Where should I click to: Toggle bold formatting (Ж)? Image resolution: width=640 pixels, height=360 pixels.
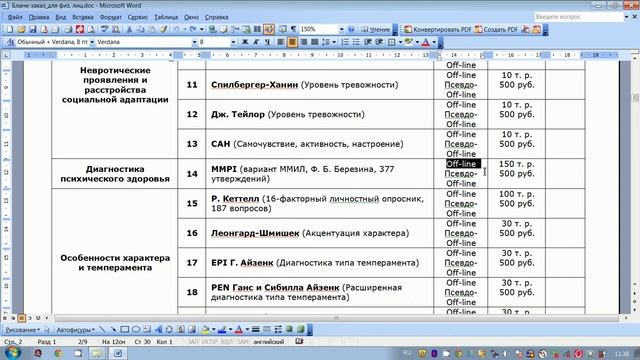click(x=245, y=42)
